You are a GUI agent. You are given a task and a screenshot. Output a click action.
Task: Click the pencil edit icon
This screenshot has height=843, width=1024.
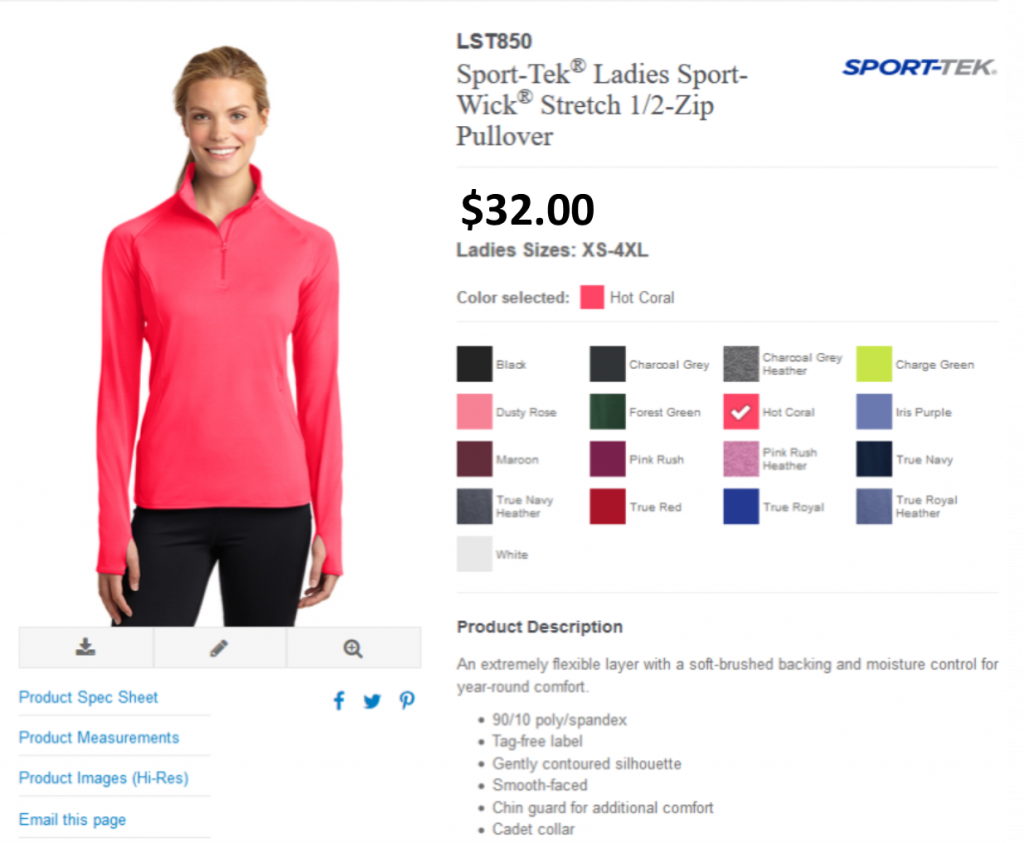tap(219, 648)
